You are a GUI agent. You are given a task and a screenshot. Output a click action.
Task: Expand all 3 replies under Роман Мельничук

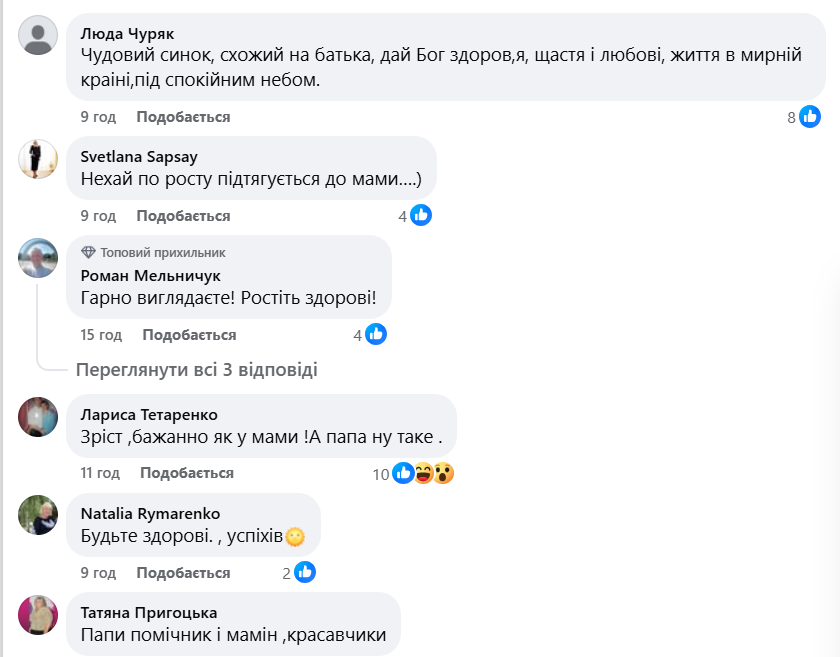point(197,370)
